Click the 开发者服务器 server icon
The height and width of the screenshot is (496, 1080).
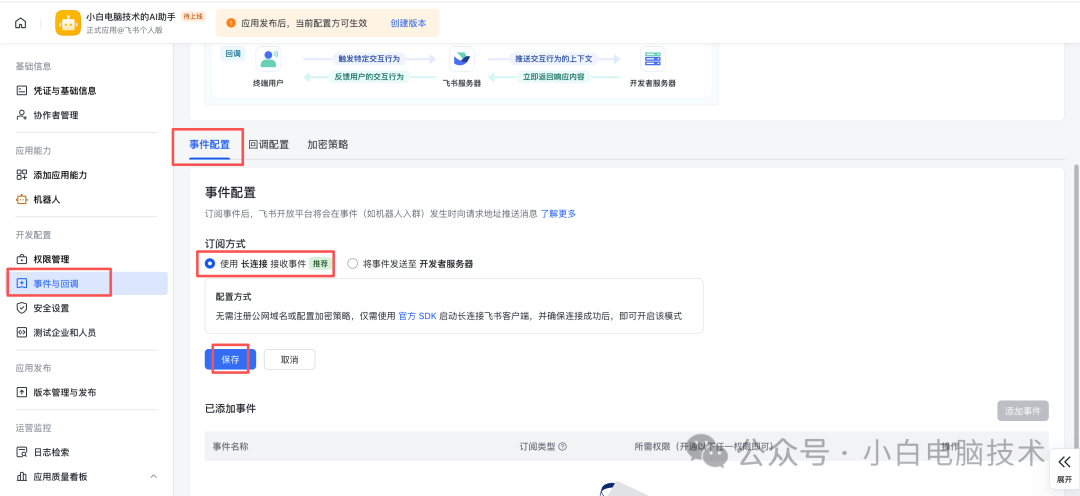click(652, 59)
